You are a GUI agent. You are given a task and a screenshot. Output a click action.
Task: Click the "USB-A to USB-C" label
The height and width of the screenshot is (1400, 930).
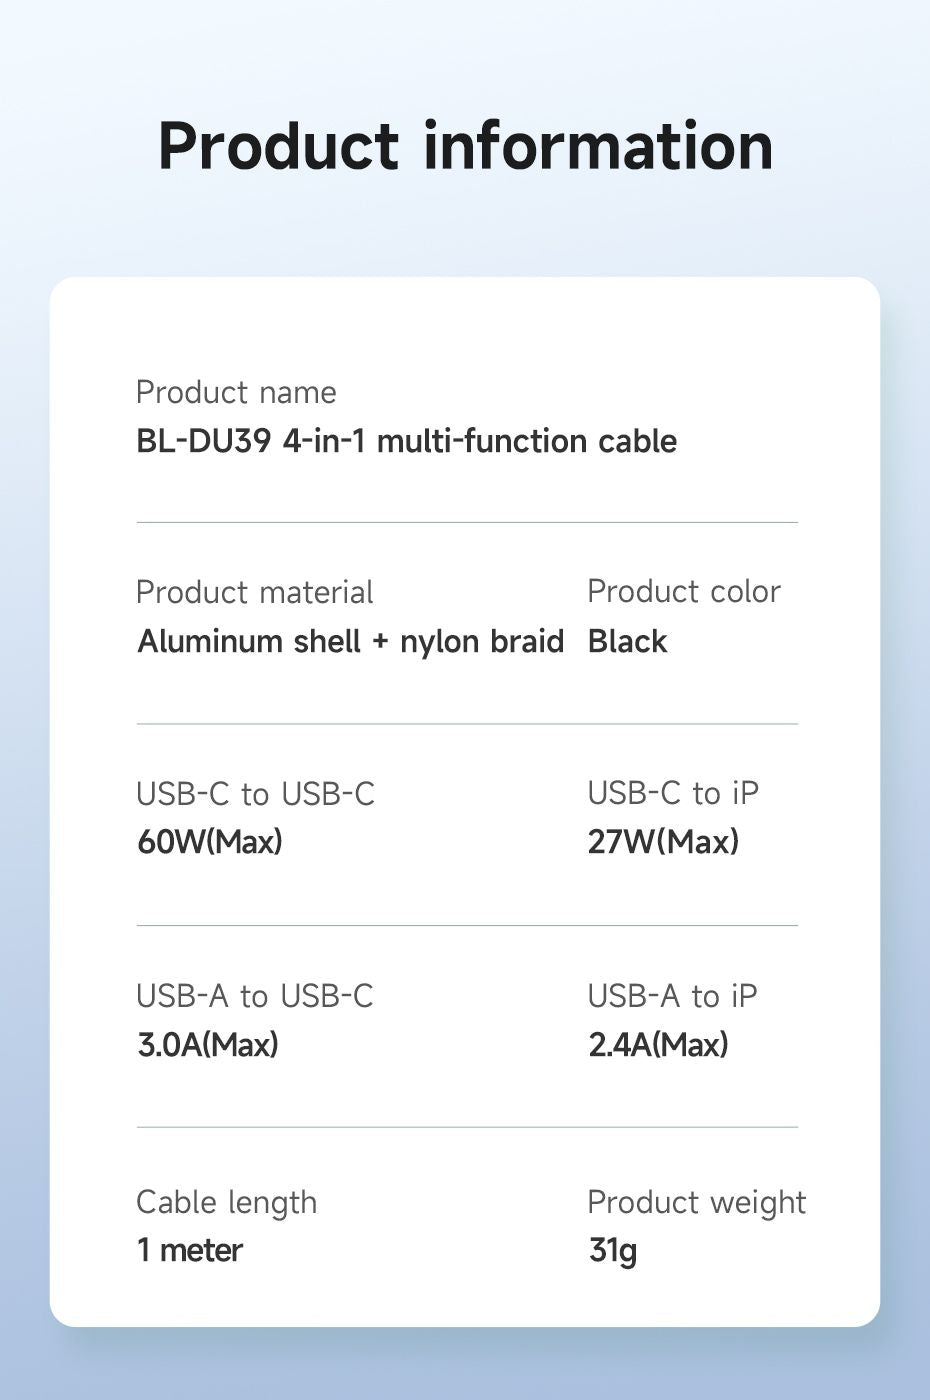pos(254,996)
